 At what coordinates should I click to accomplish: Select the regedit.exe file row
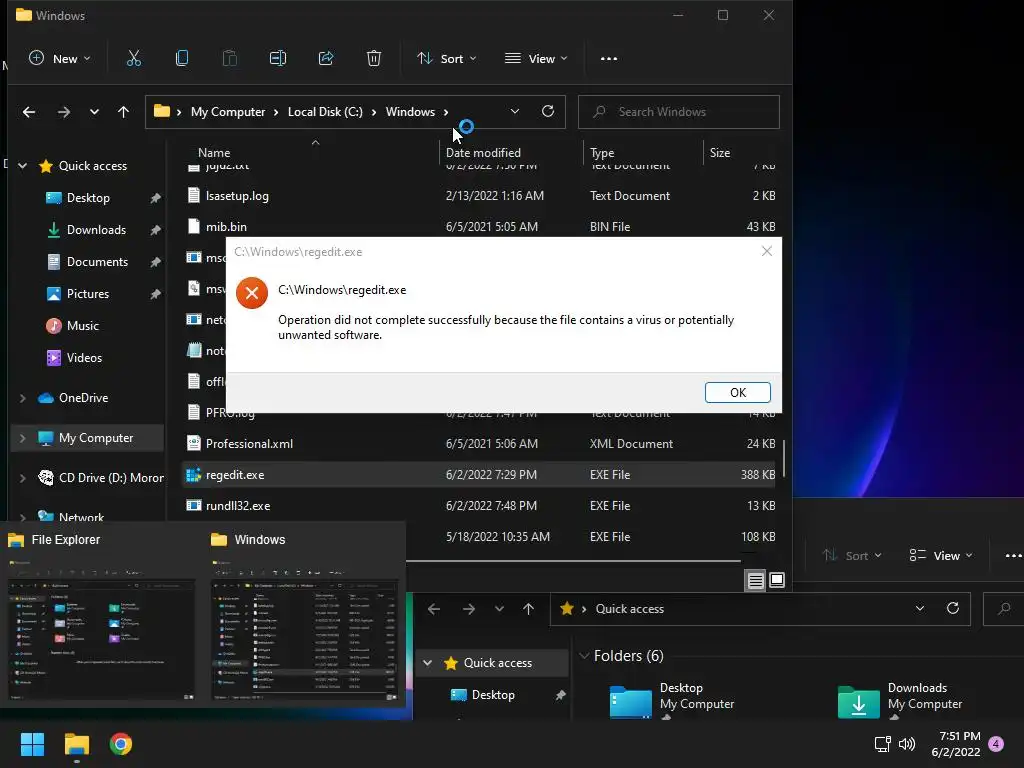[x=480, y=475]
